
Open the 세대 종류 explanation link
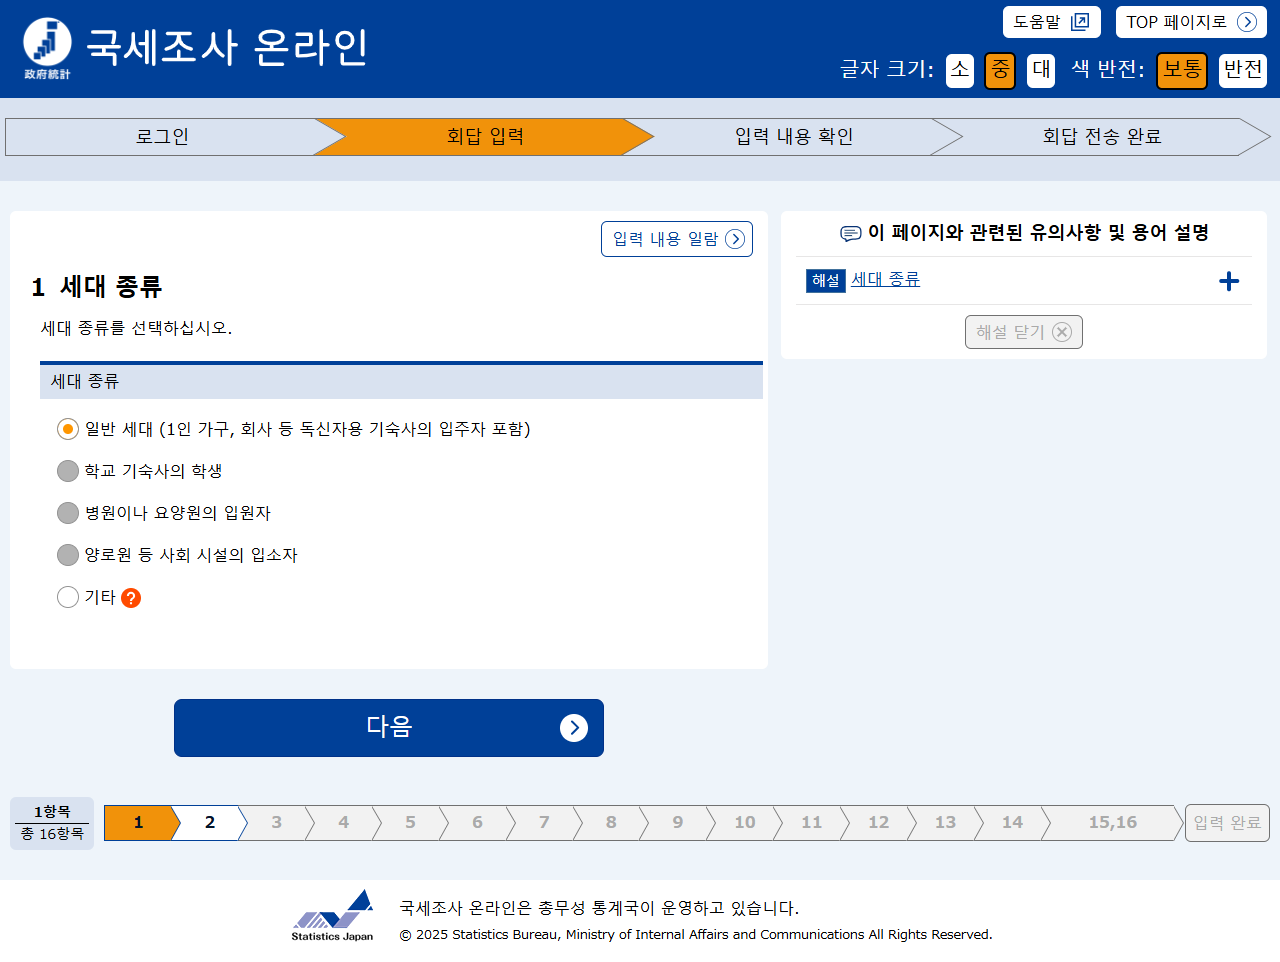(x=885, y=280)
